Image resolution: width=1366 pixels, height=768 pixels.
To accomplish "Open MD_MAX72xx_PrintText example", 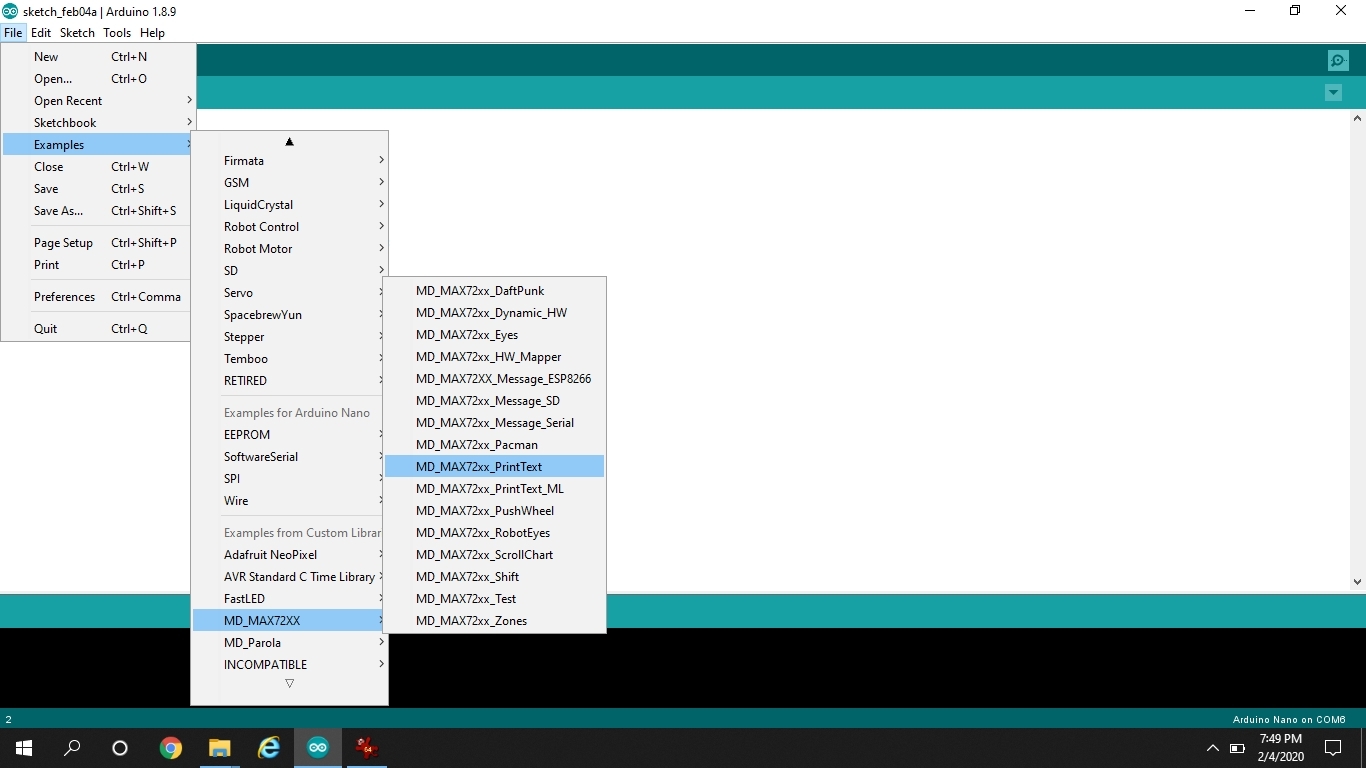I will click(495, 467).
